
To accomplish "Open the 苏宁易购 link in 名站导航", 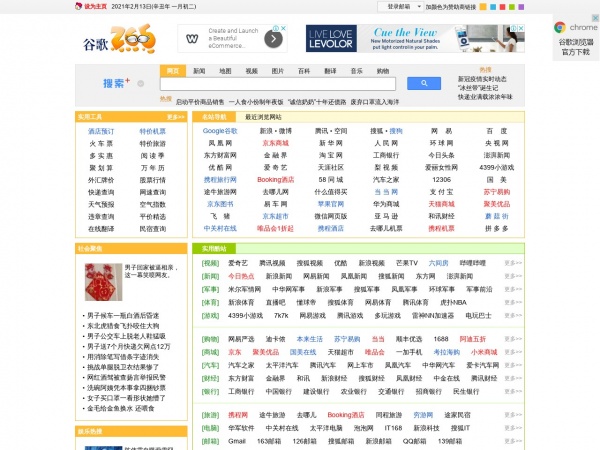I will pos(497,192).
